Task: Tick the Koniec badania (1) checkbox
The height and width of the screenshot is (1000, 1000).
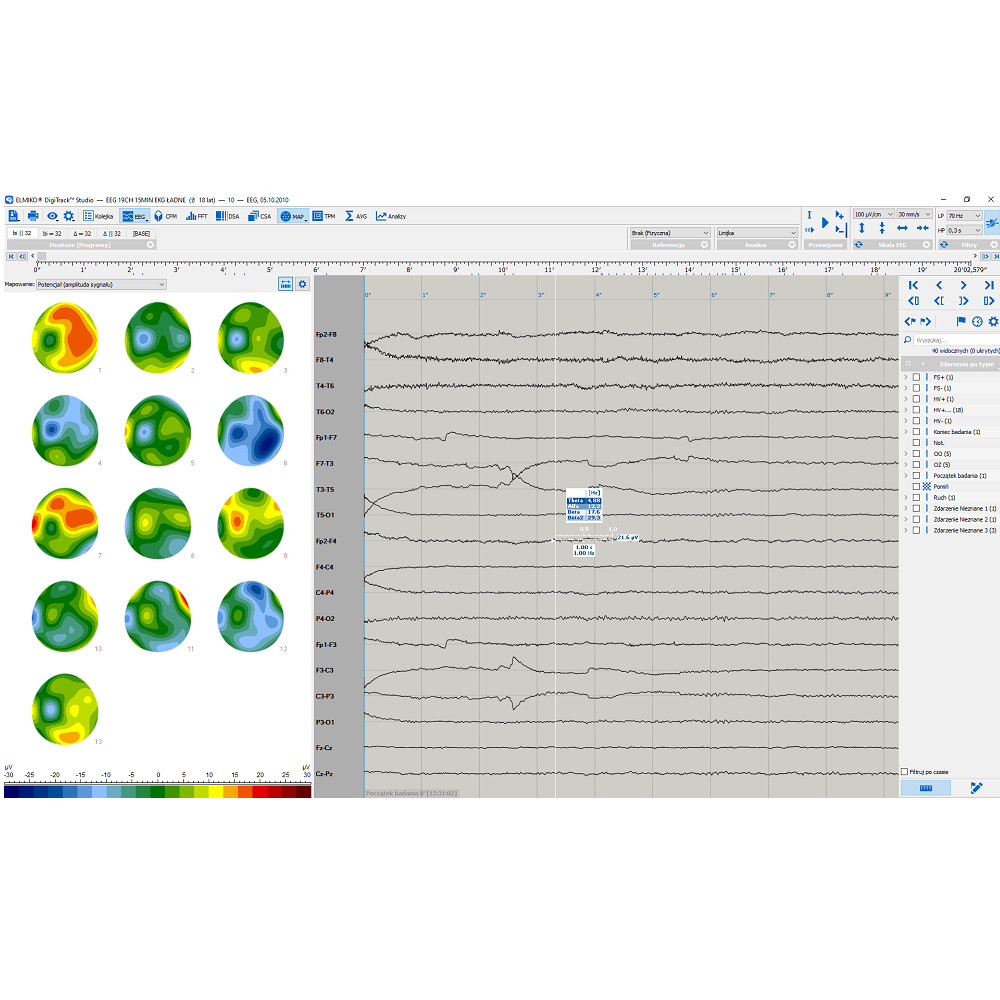Action: pyautogui.click(x=916, y=432)
